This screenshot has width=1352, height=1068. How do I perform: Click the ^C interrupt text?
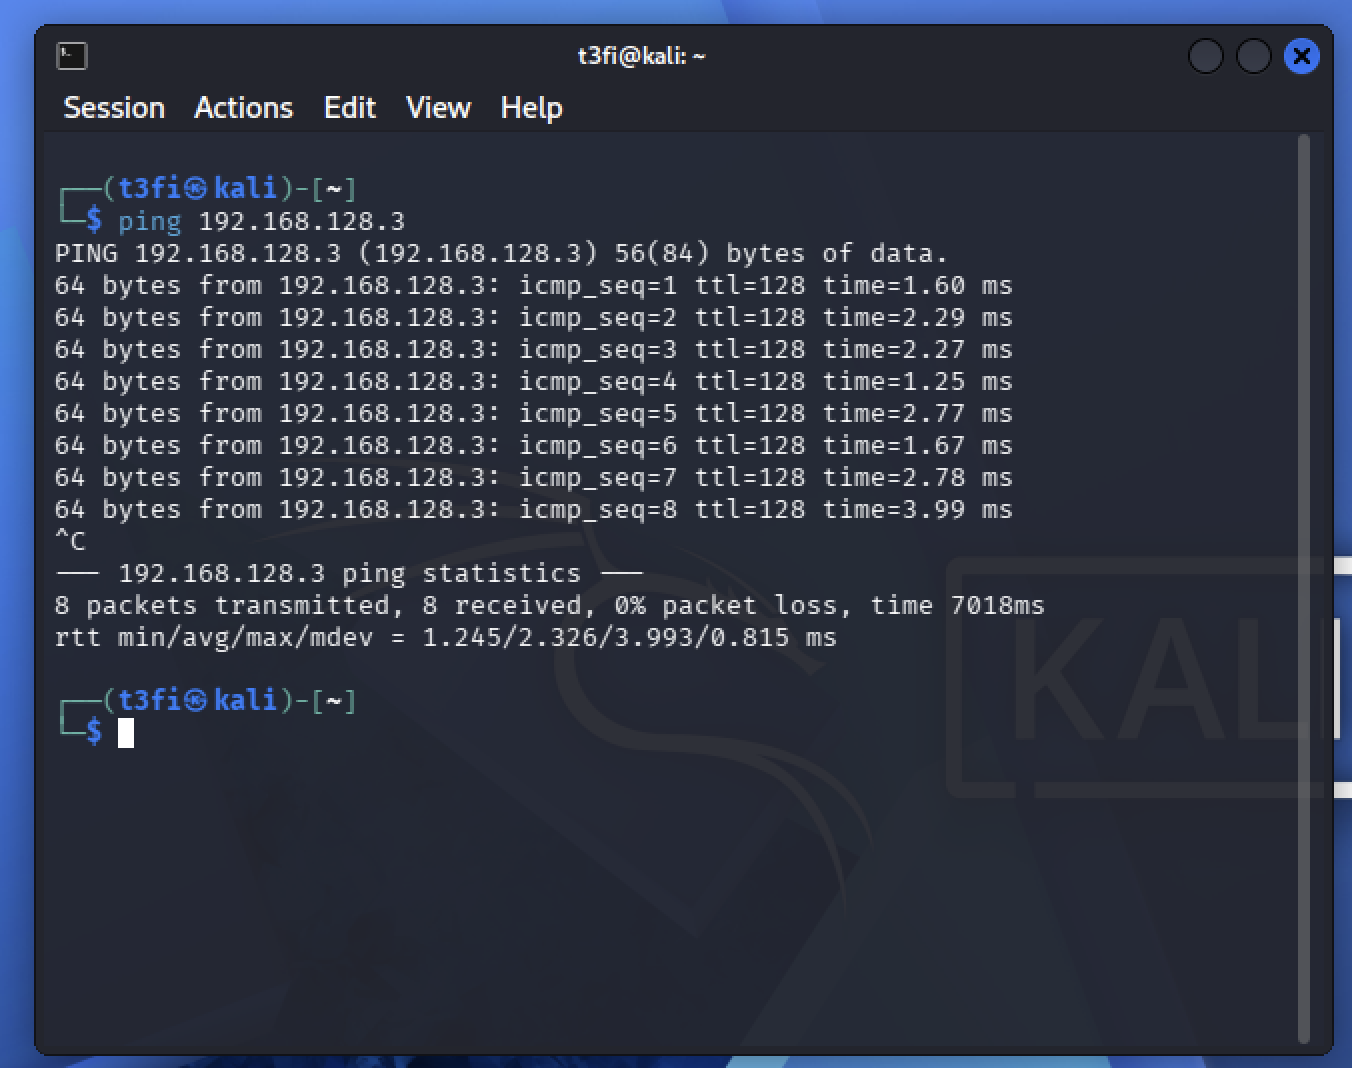(70, 541)
